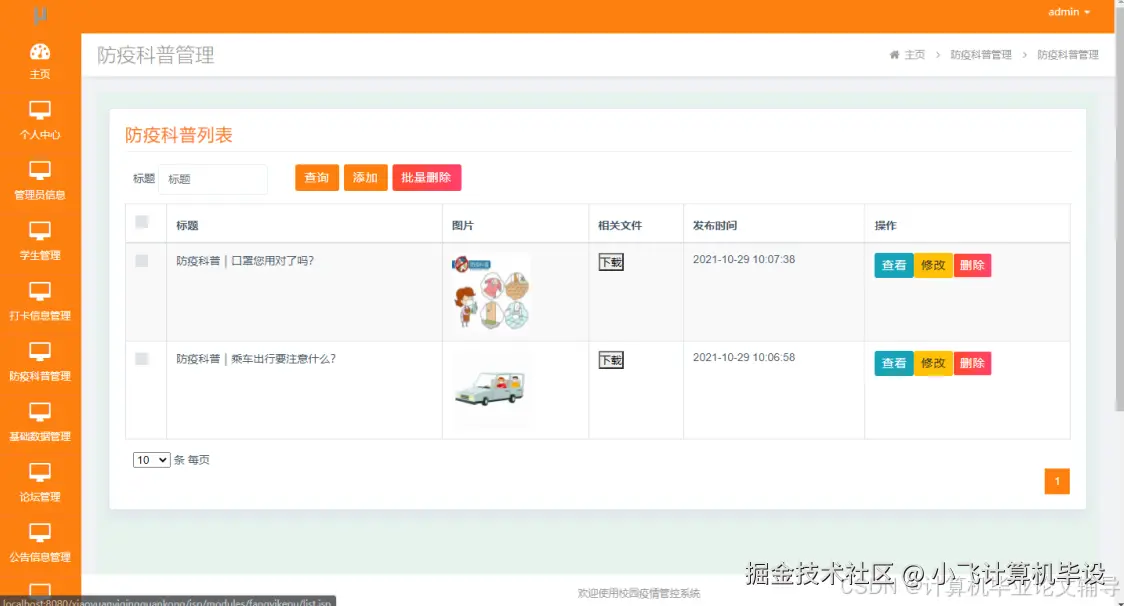Click 删除 for the 乘车出行 article row

[972, 364]
